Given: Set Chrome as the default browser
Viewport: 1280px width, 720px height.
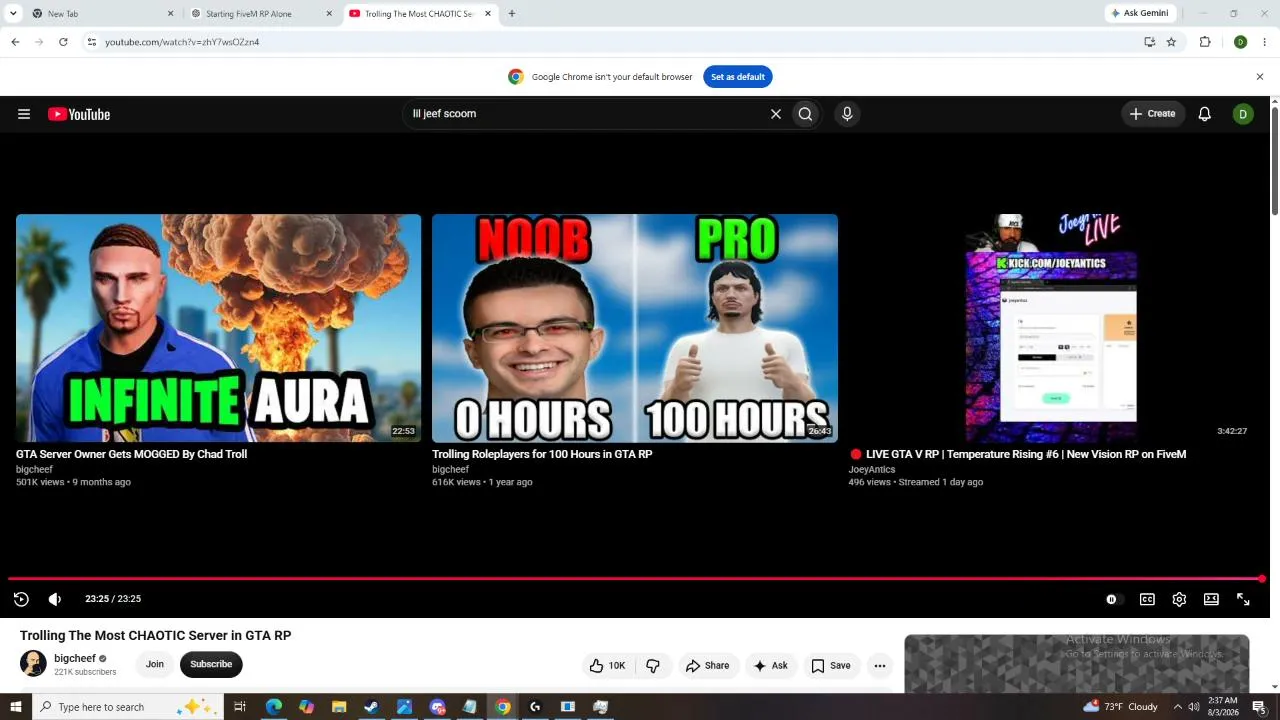Looking at the screenshot, I should [738, 77].
